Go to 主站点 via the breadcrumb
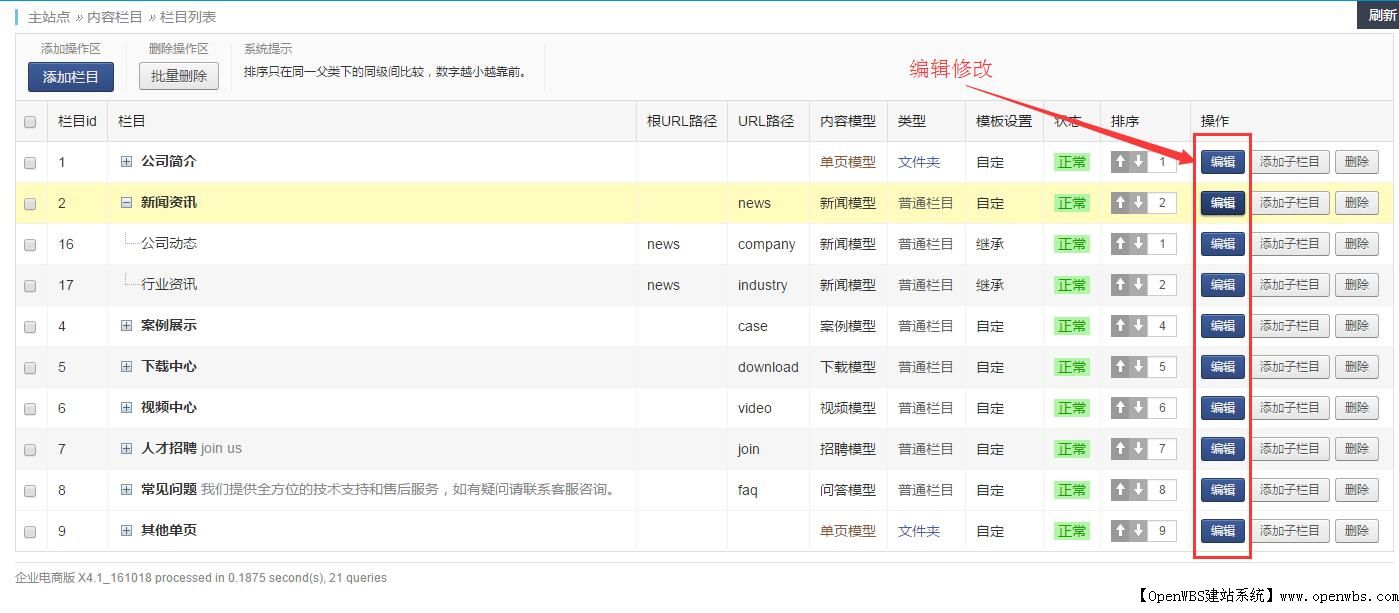This screenshot has height=613, width=1399. coord(46,15)
